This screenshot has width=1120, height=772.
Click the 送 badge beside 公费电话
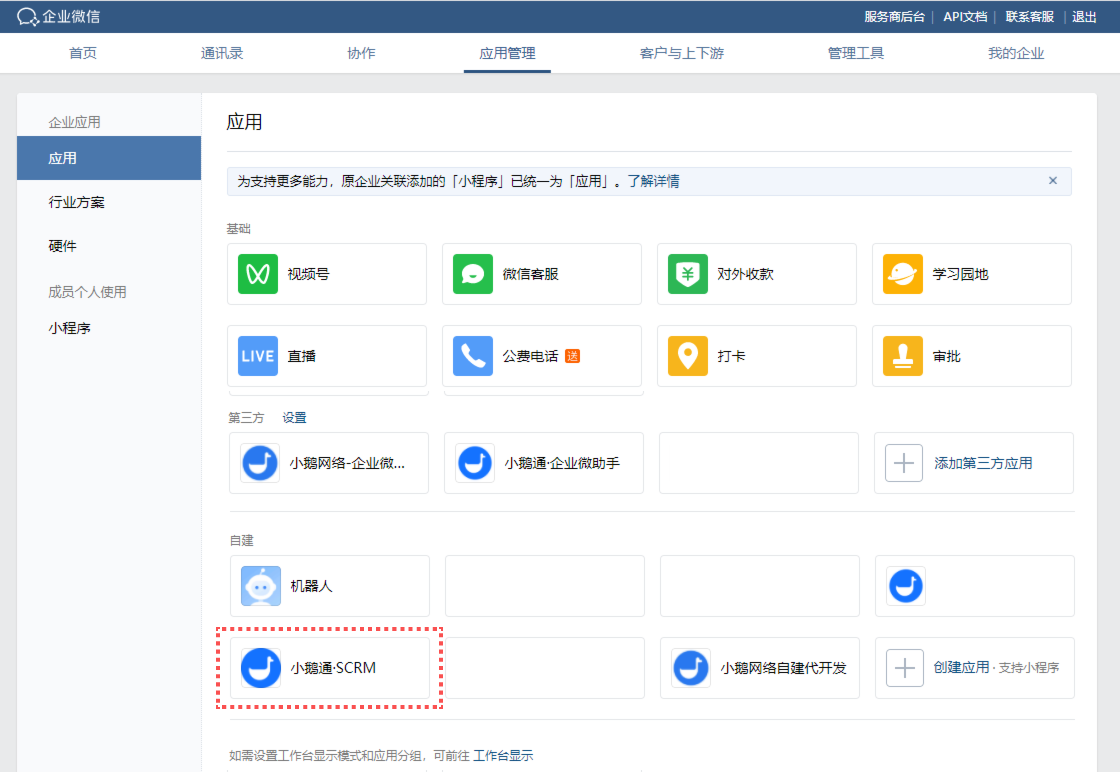[572, 356]
